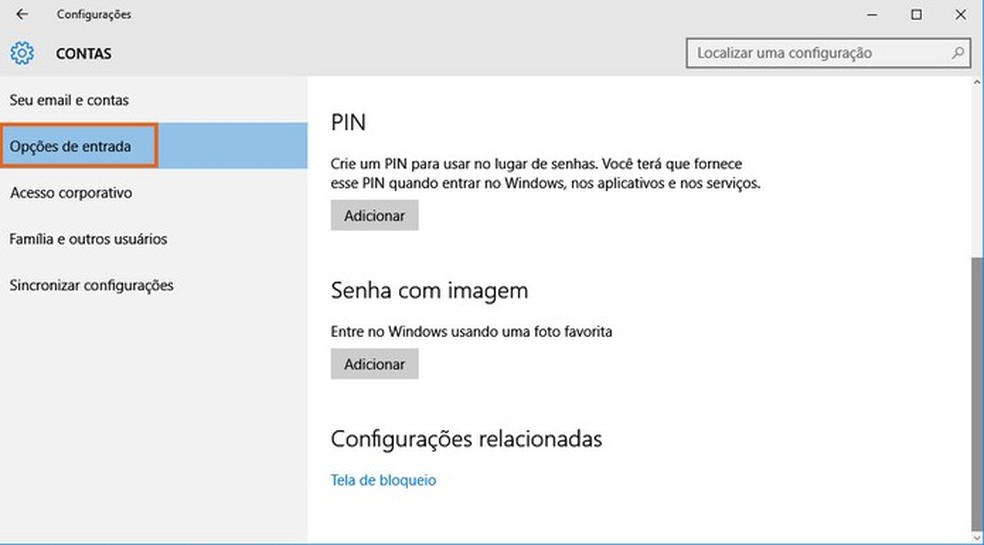Close the Configurações window
Image resolution: width=984 pixels, height=545 pixels.
point(960,15)
